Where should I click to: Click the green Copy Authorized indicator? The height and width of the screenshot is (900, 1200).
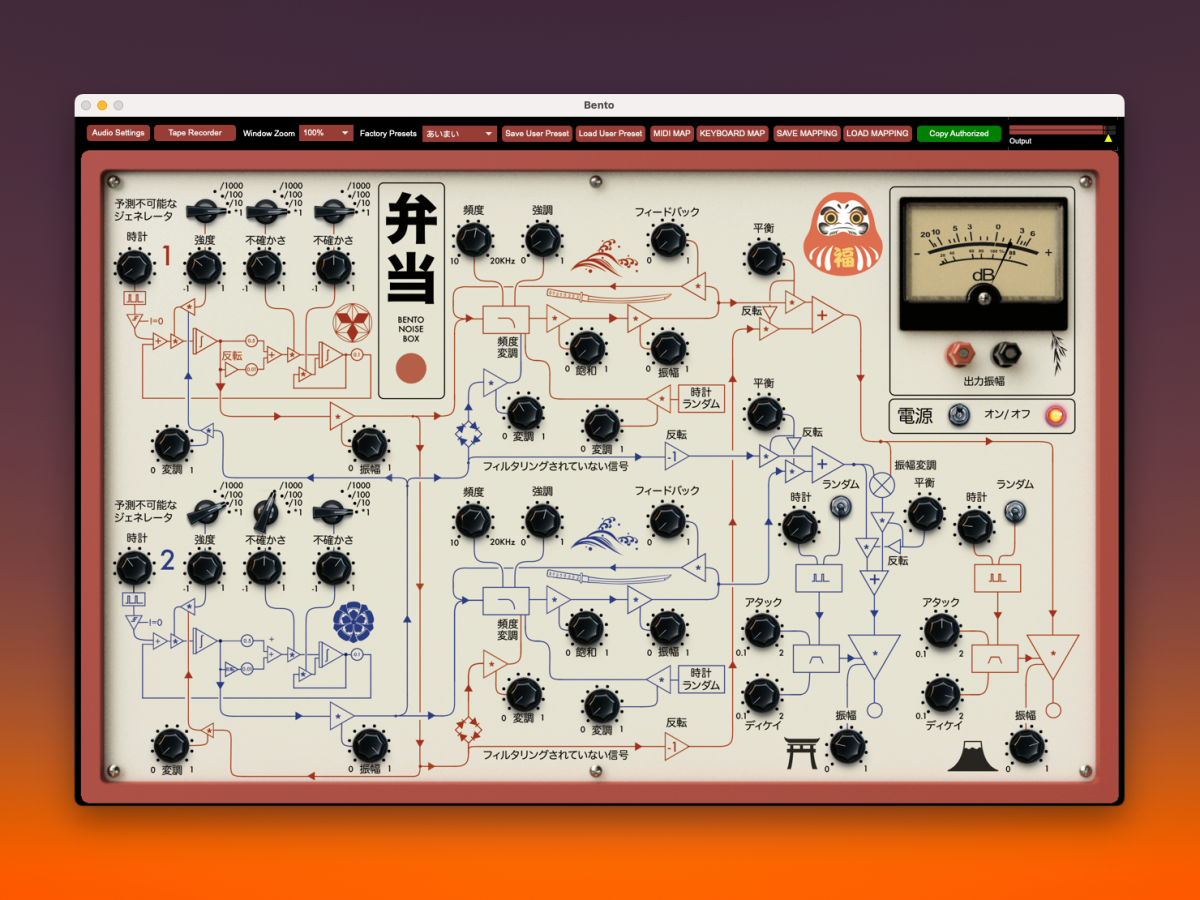958,133
